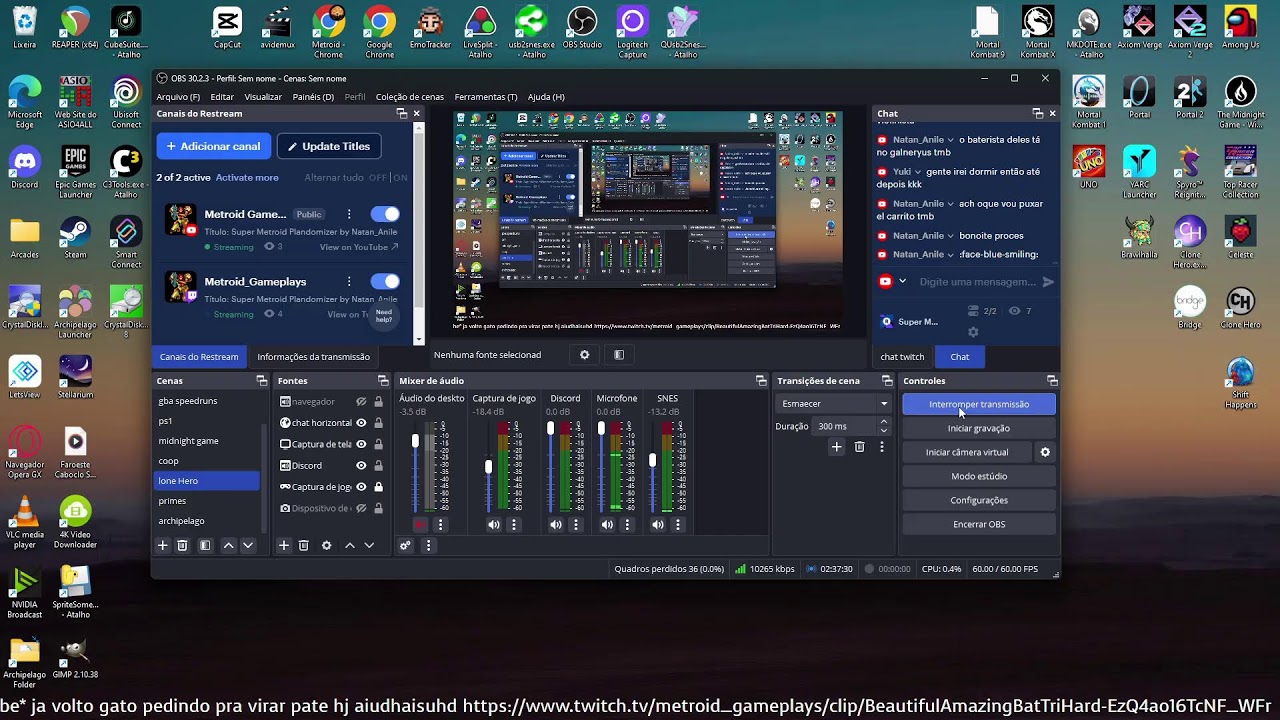Mute the Microfone audio channel
Screen dimensions: 1280x720
607,524
